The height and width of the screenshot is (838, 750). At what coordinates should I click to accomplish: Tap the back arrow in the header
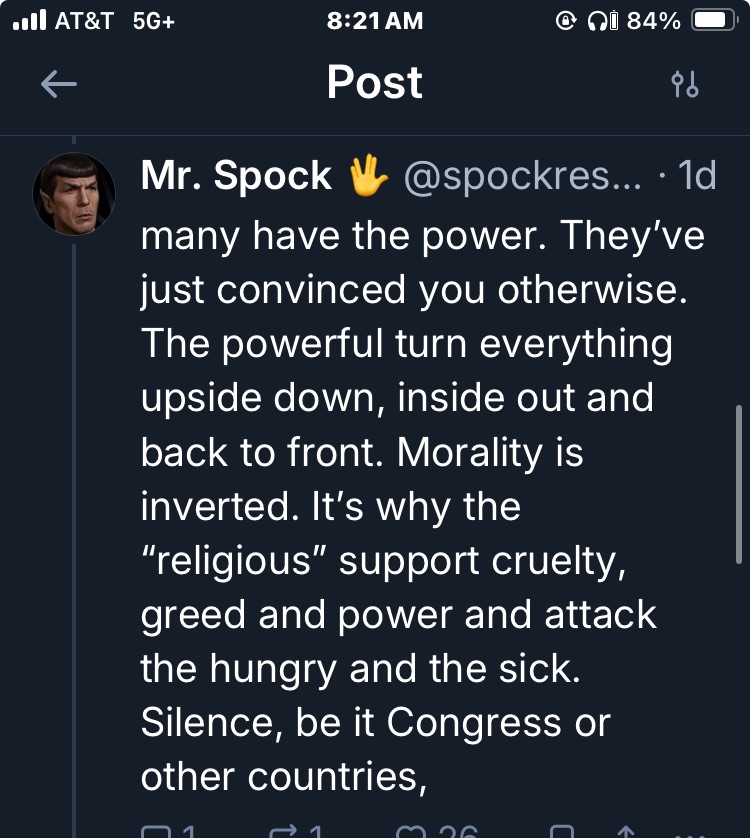click(59, 85)
